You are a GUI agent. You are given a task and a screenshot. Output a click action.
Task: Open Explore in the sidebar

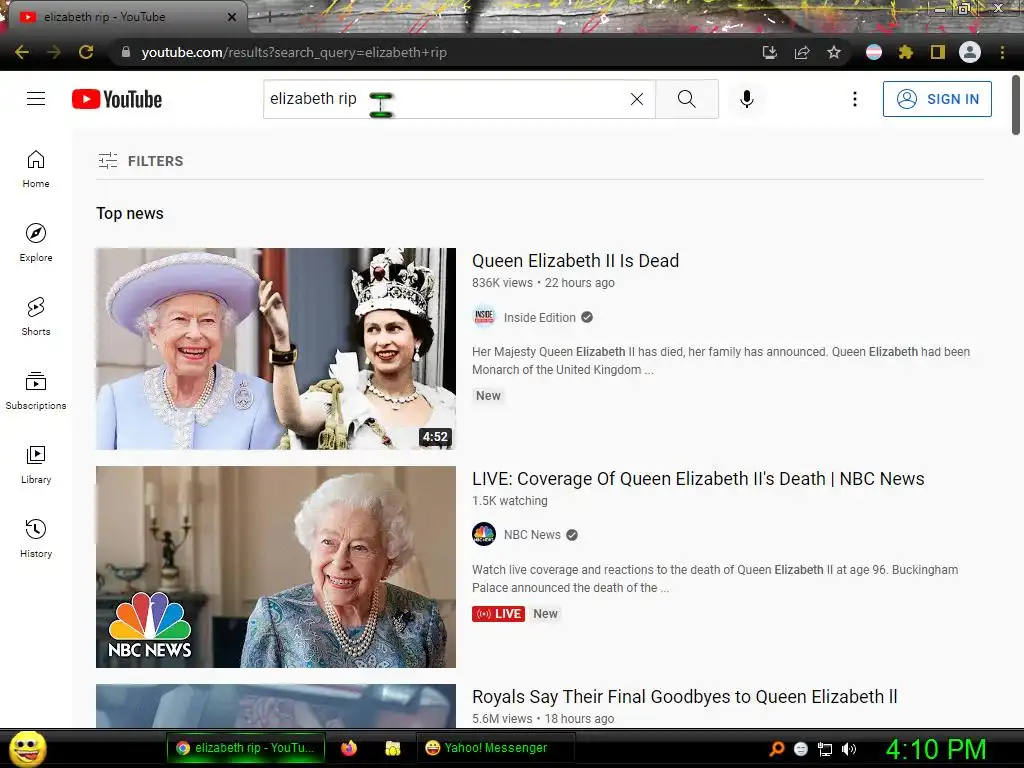point(36,242)
